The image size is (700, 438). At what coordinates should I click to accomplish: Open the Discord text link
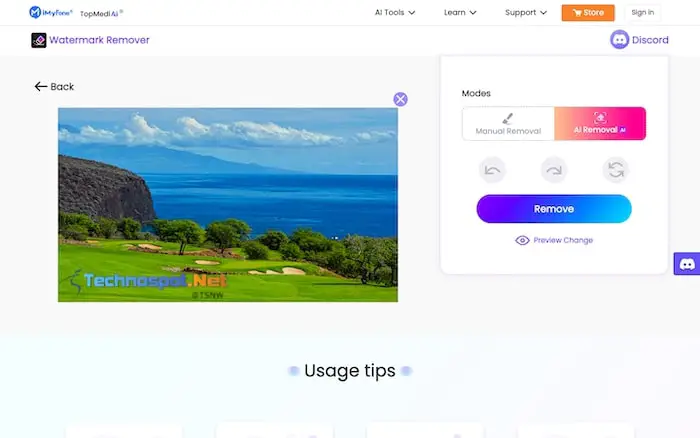pyautogui.click(x=650, y=40)
